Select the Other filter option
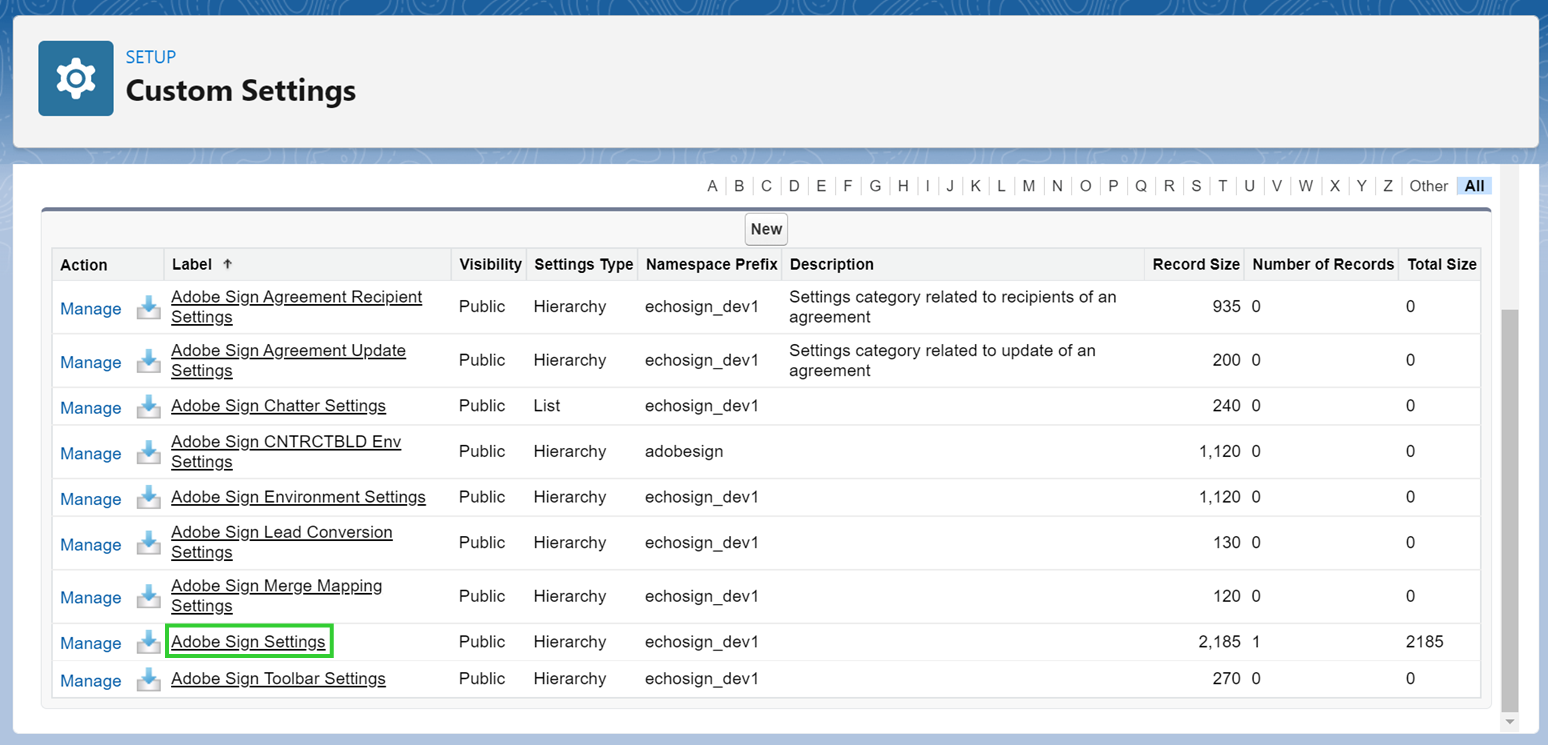Viewport: 1548px width, 745px height. (1428, 186)
